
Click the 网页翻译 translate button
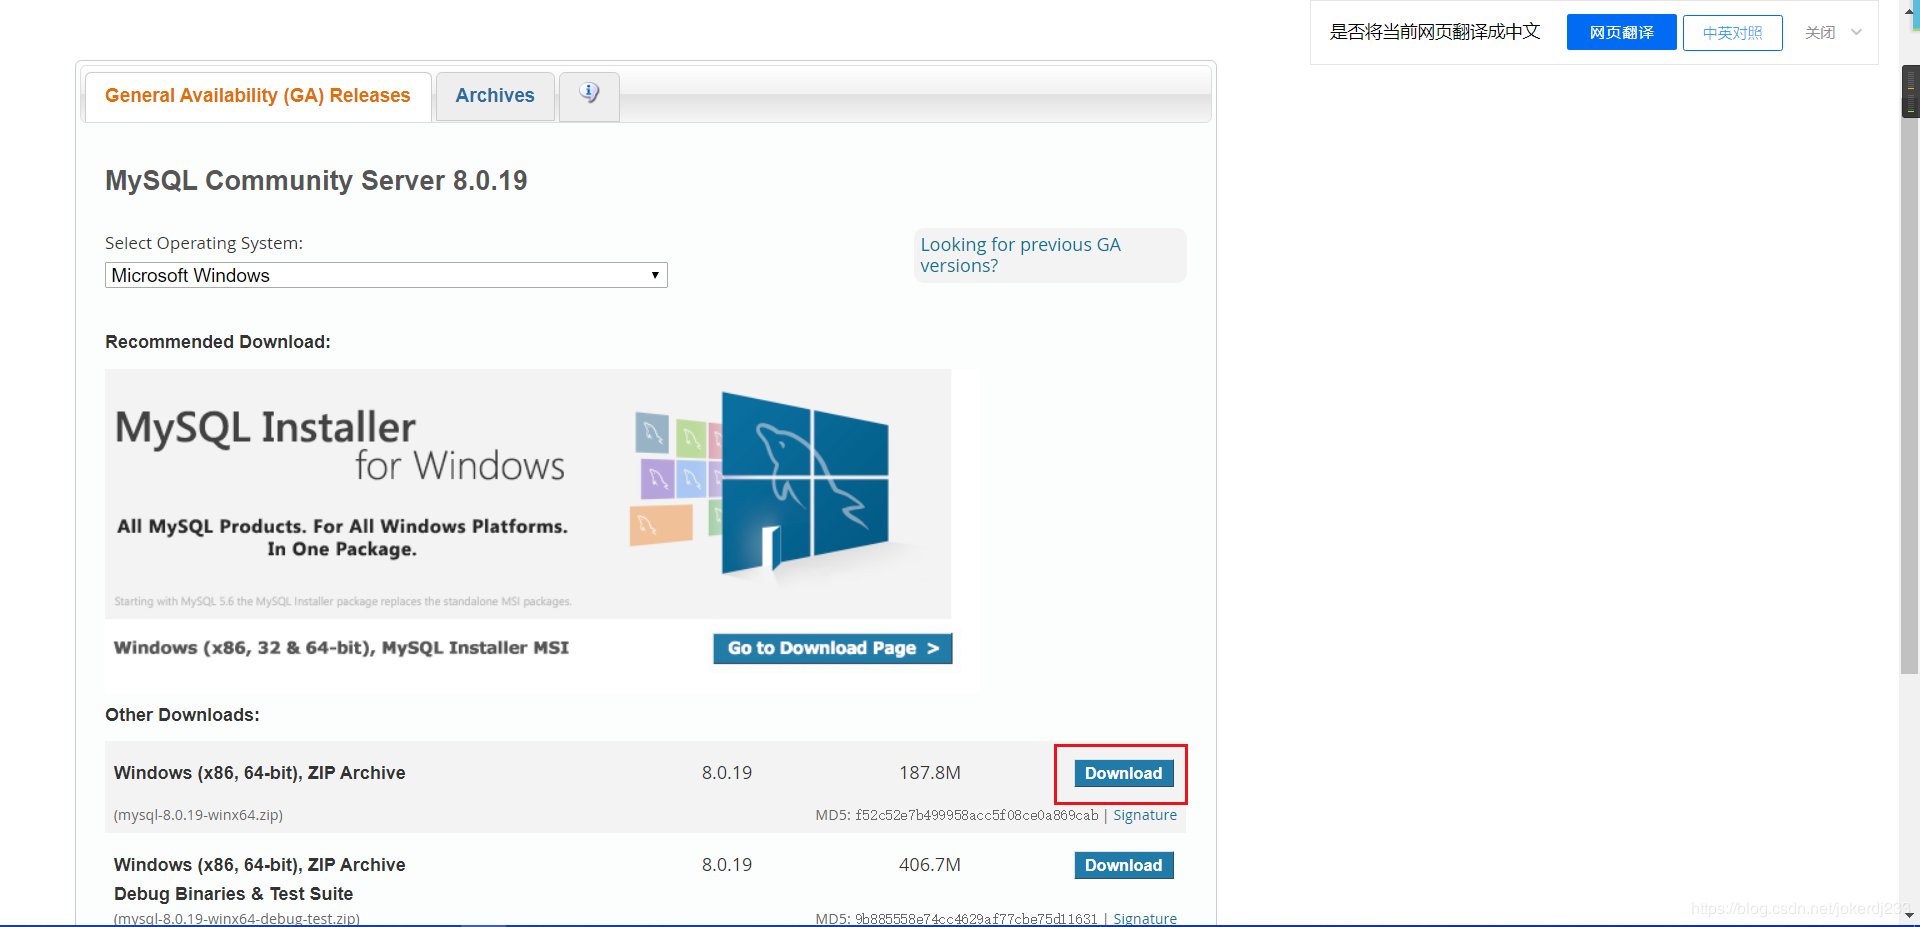[x=1621, y=32]
